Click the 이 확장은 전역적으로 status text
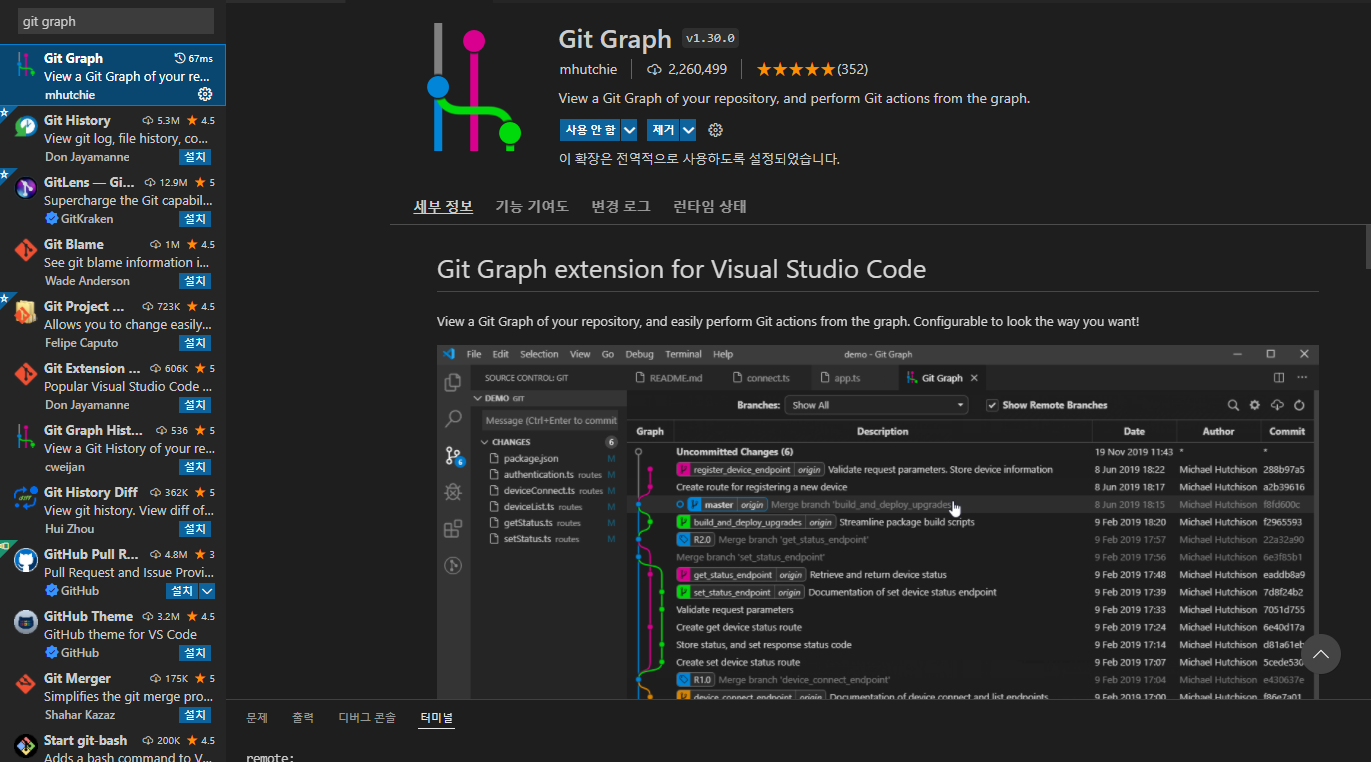 tap(699, 159)
